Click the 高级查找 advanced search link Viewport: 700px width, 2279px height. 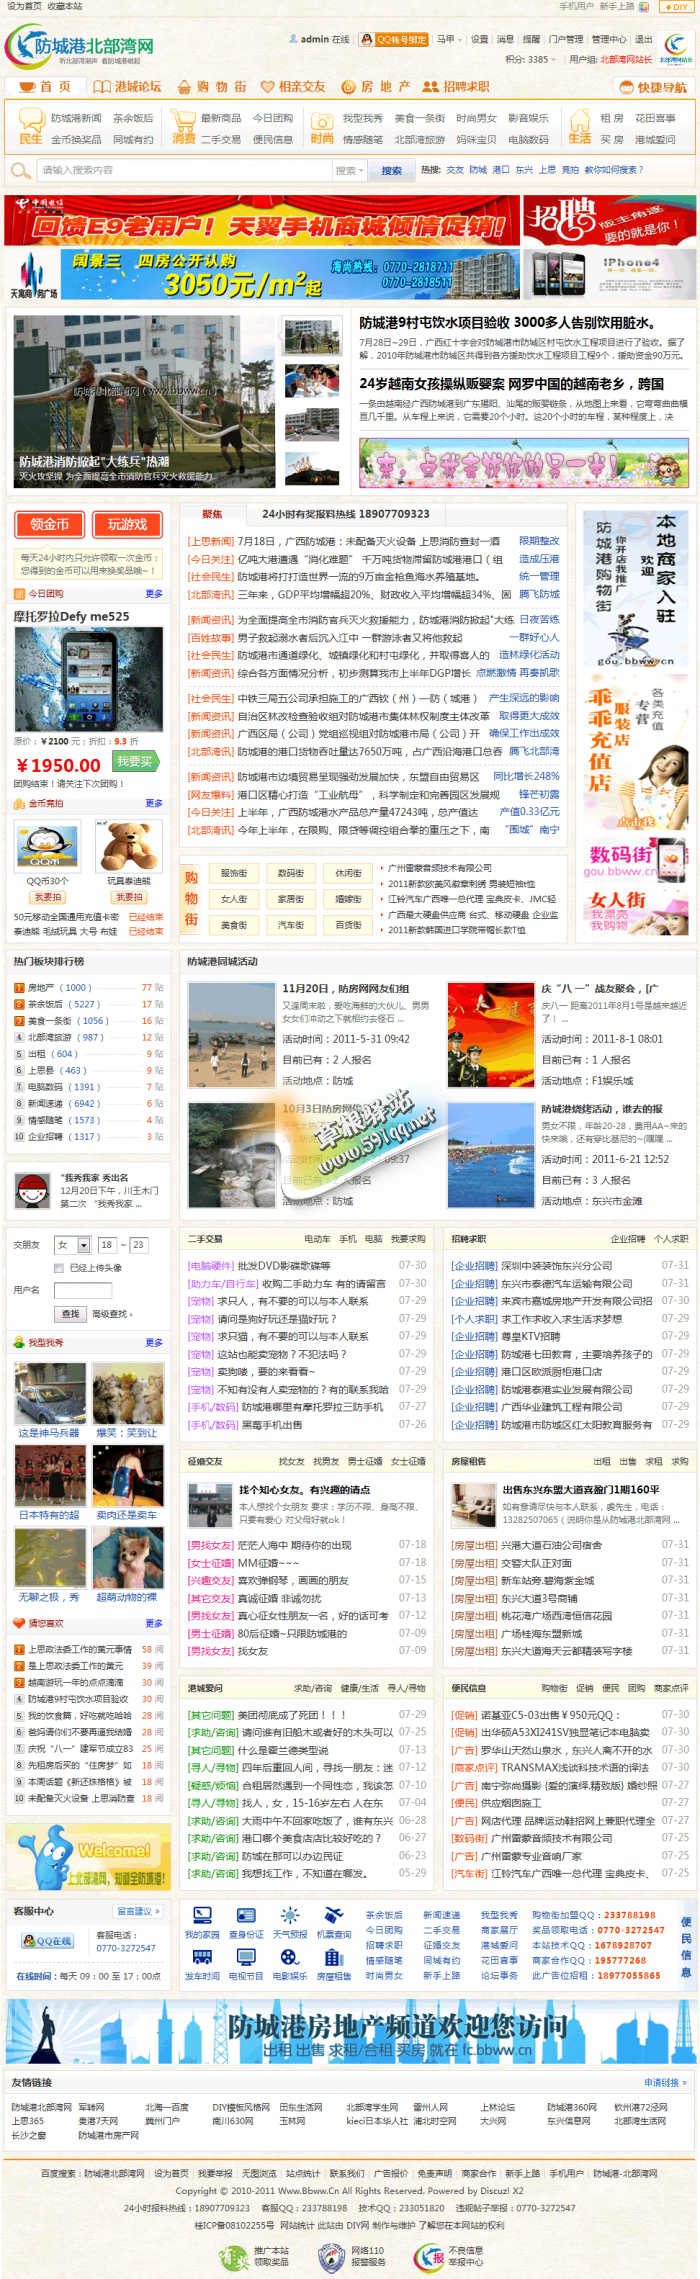(112, 1314)
